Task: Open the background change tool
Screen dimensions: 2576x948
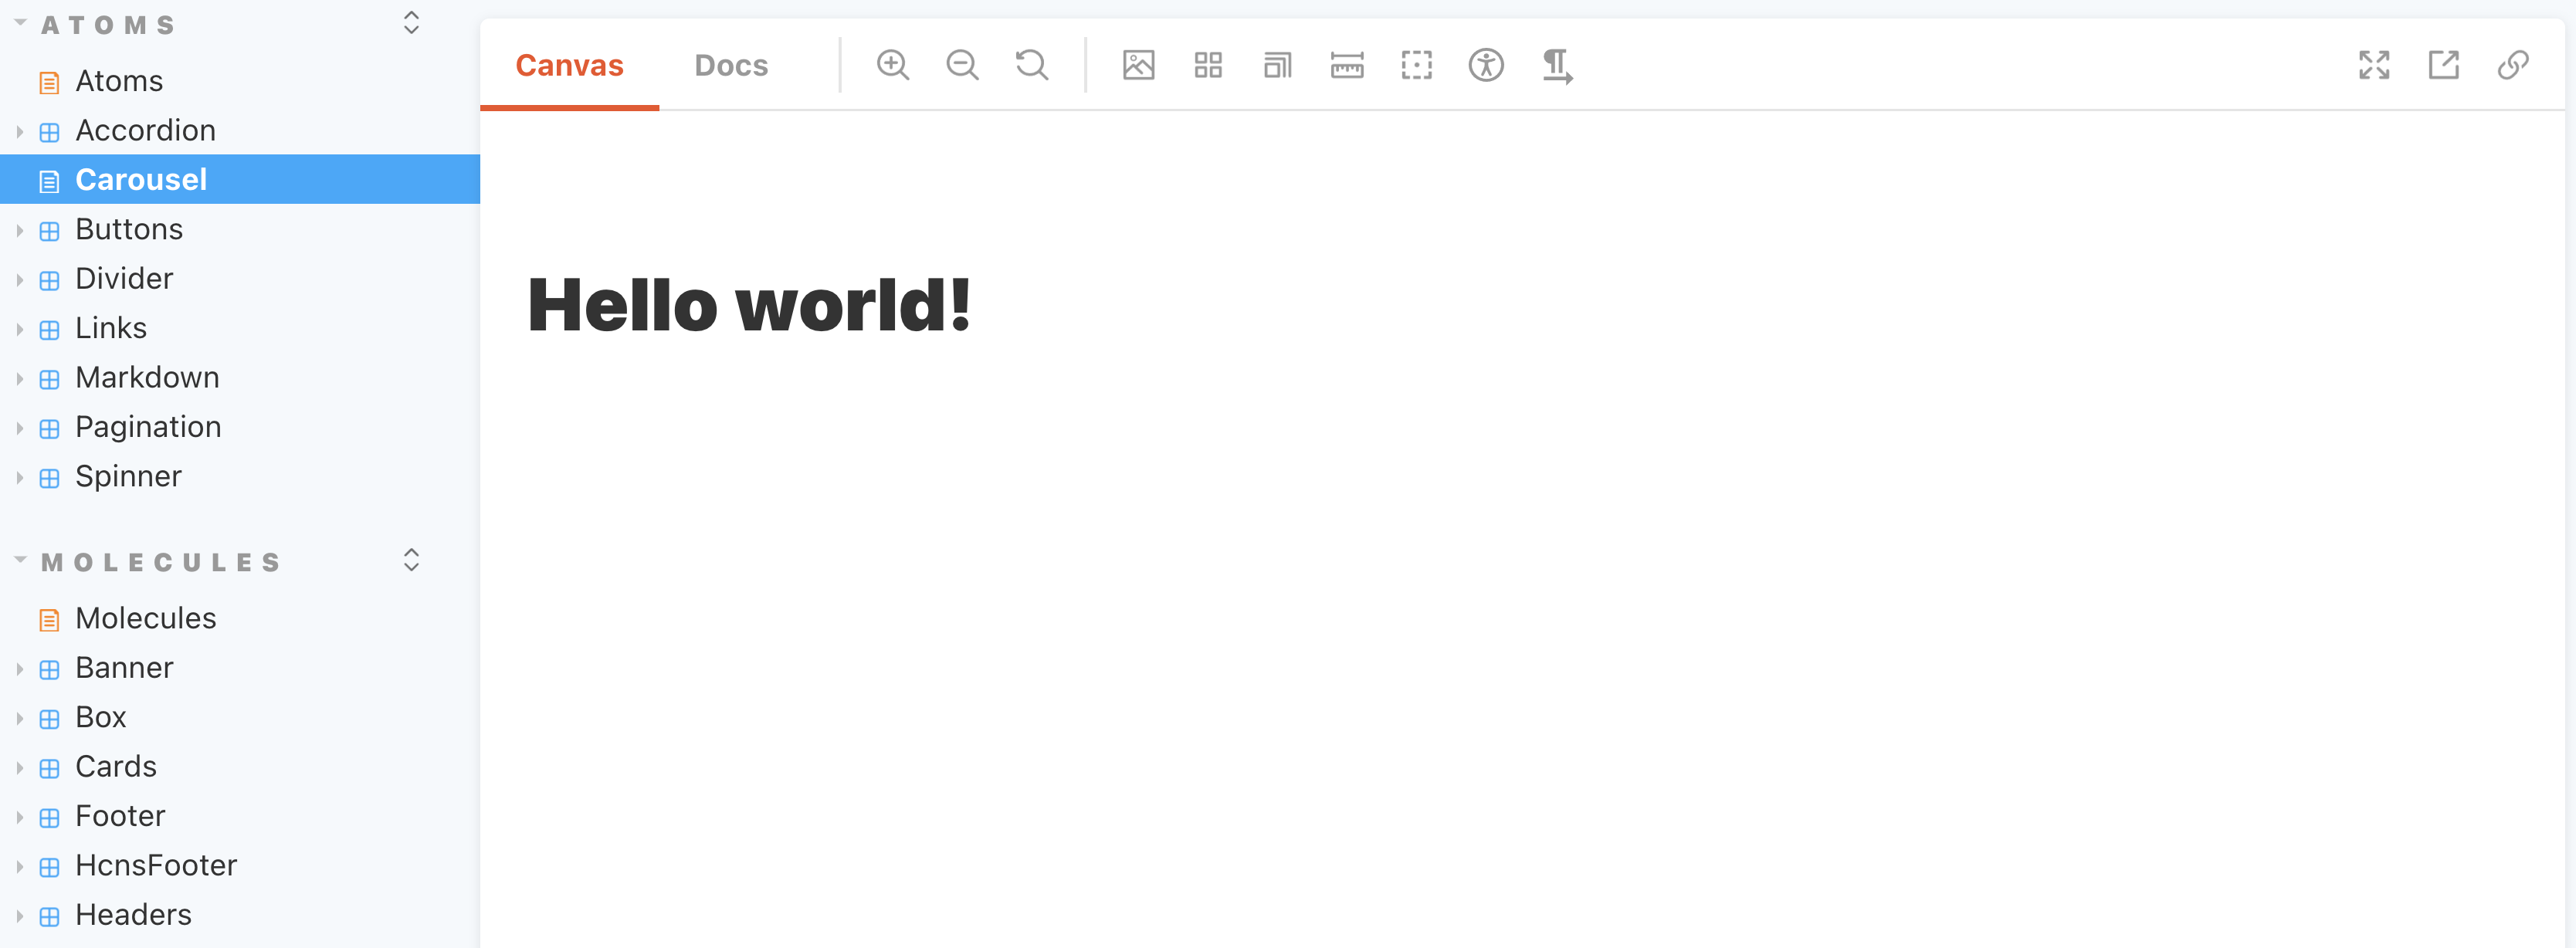Action: (x=1138, y=65)
